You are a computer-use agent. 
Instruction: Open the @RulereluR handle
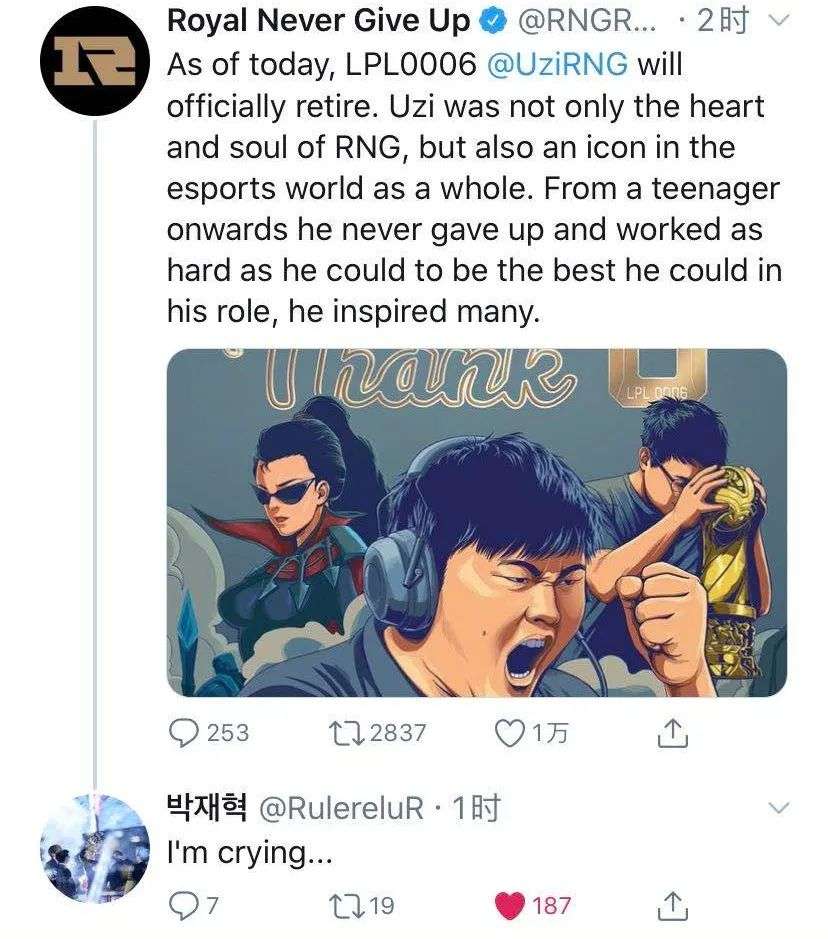[342, 808]
